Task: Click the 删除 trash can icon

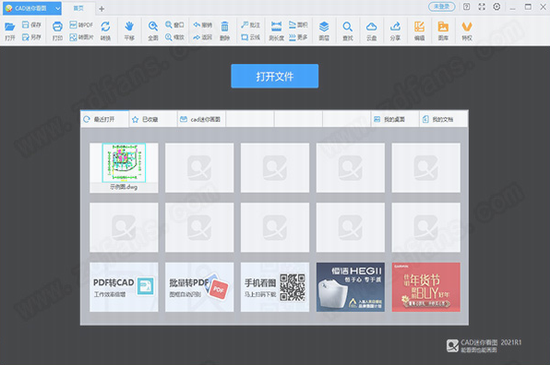Action: 224,27
